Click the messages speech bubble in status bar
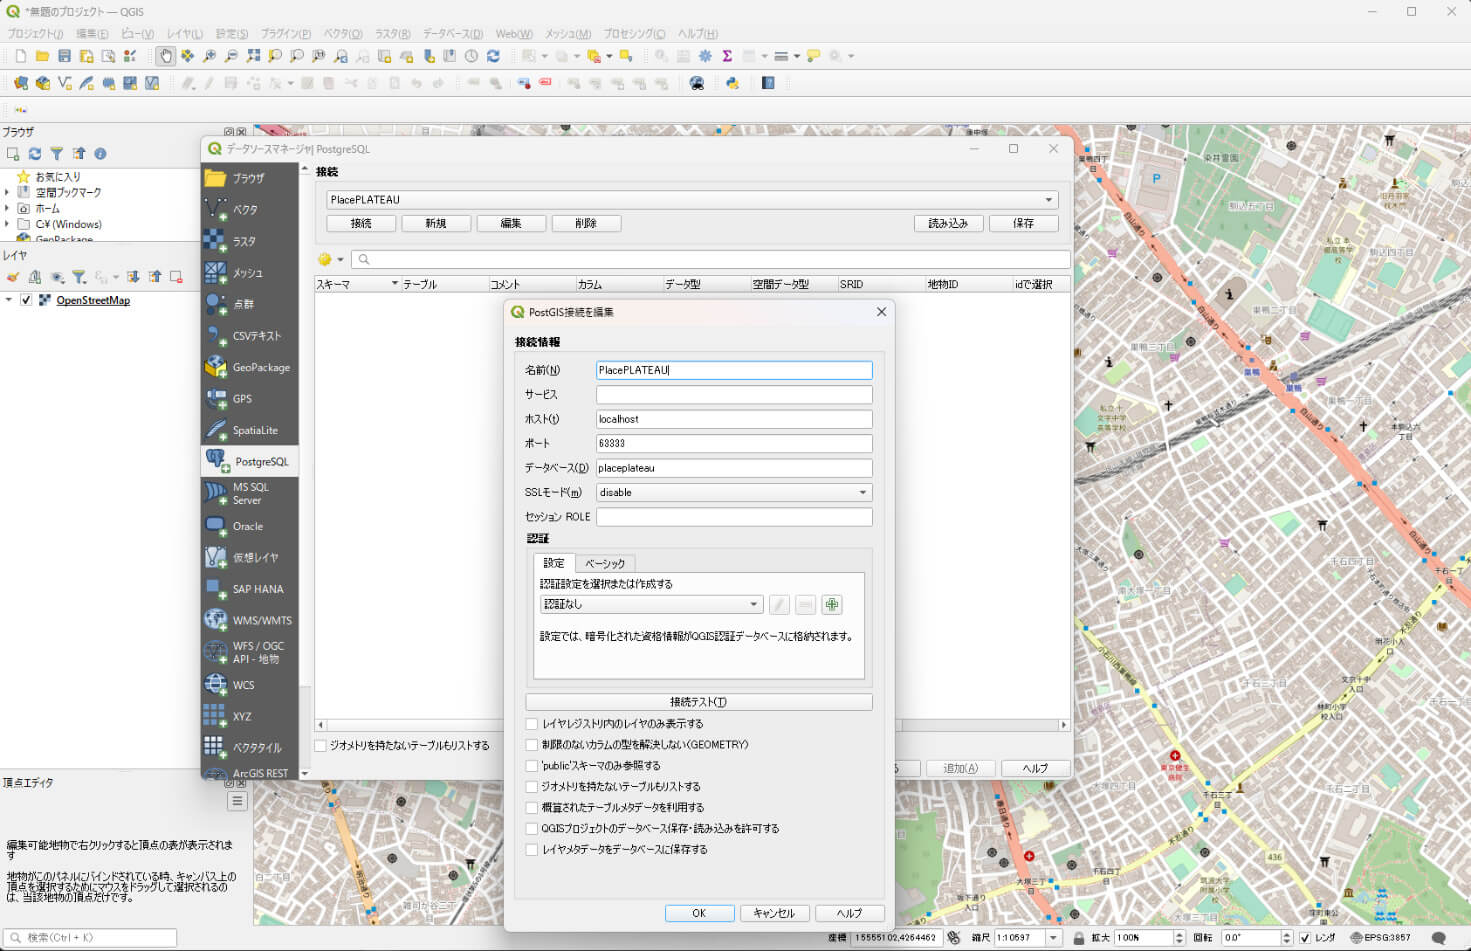This screenshot has height=951, width=1471. click(1439, 937)
